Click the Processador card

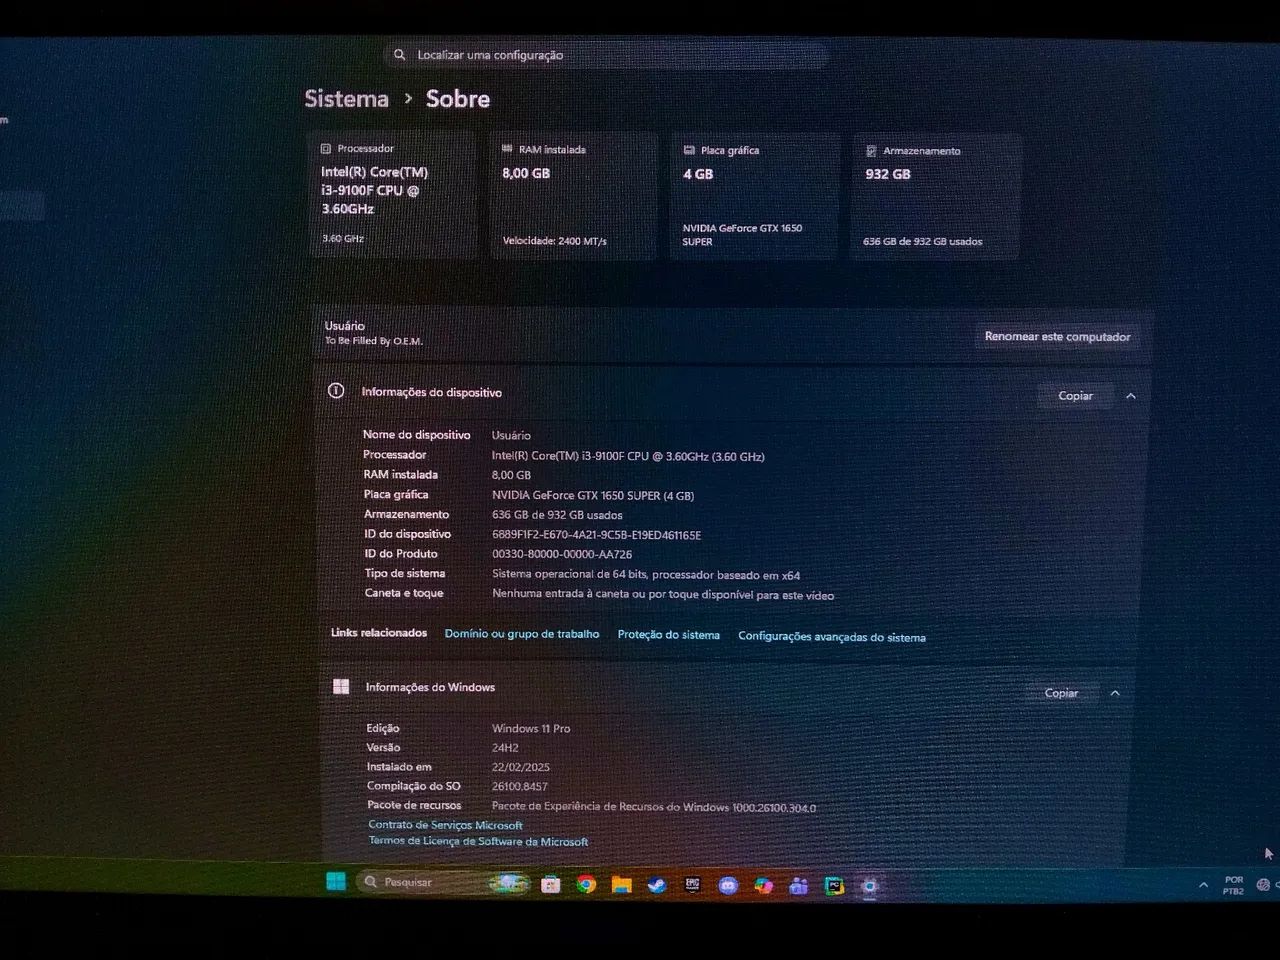coord(394,195)
